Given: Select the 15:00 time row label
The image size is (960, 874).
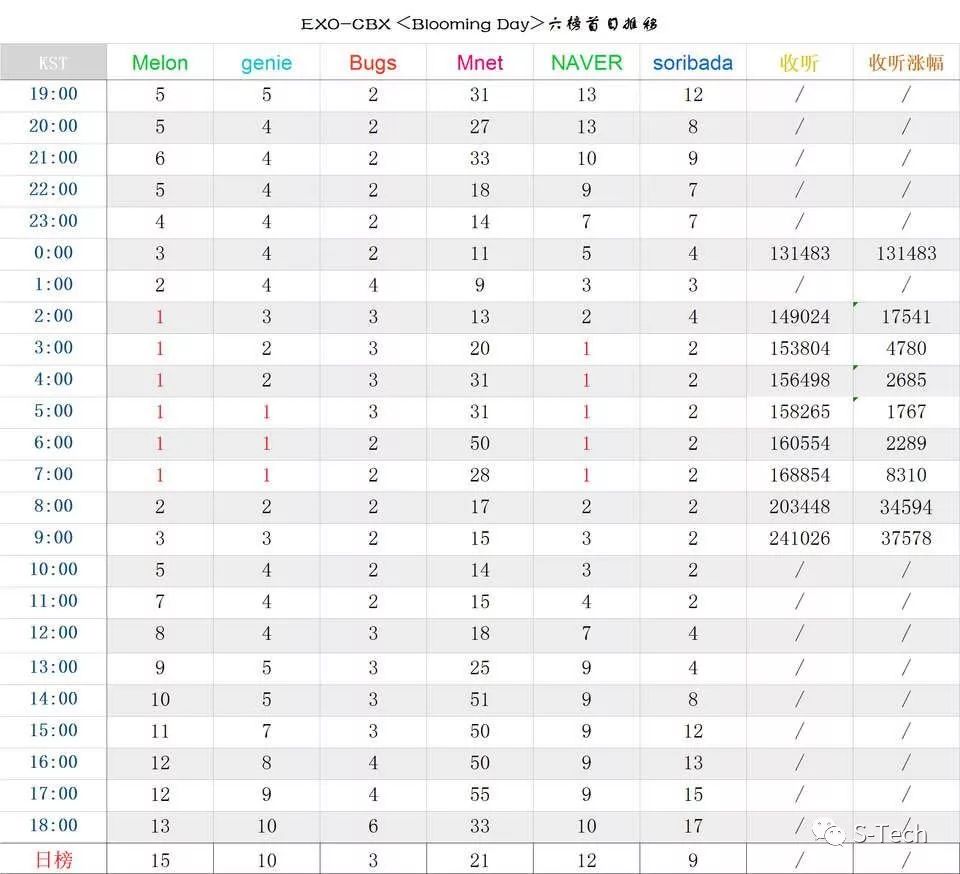Looking at the screenshot, I should (53, 730).
